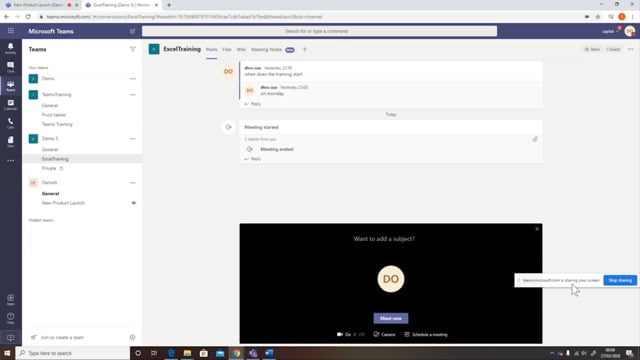Open the Teams Training channel
Image resolution: width=640 pixels, height=360 pixels.
pos(57,124)
